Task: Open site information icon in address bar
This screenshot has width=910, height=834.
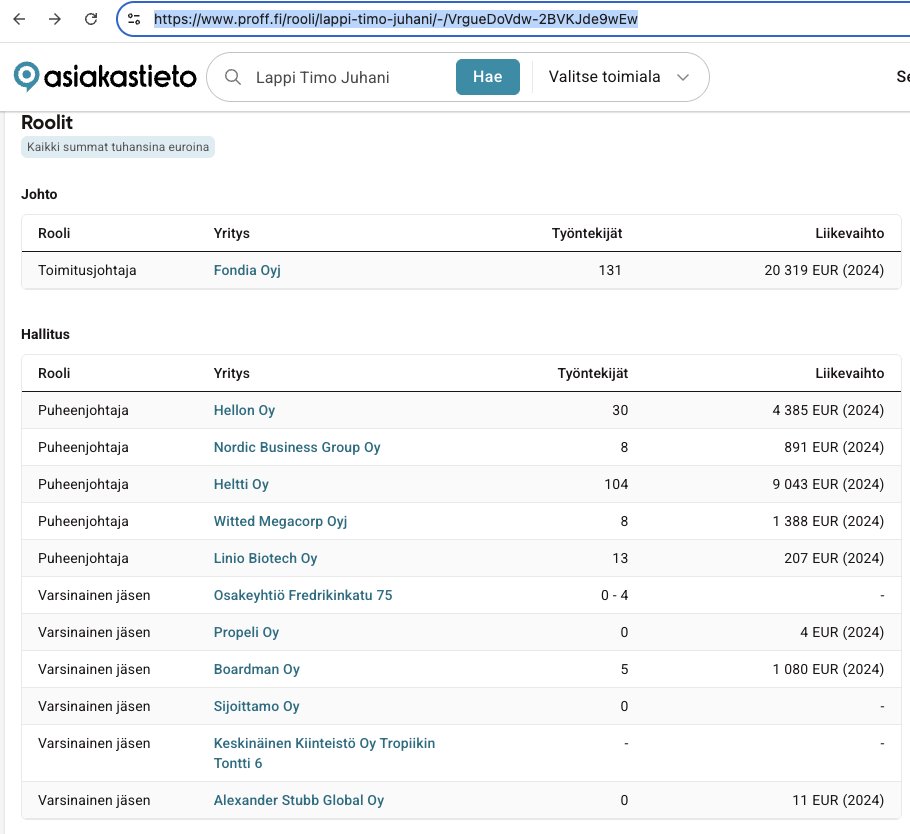Action: click(134, 19)
